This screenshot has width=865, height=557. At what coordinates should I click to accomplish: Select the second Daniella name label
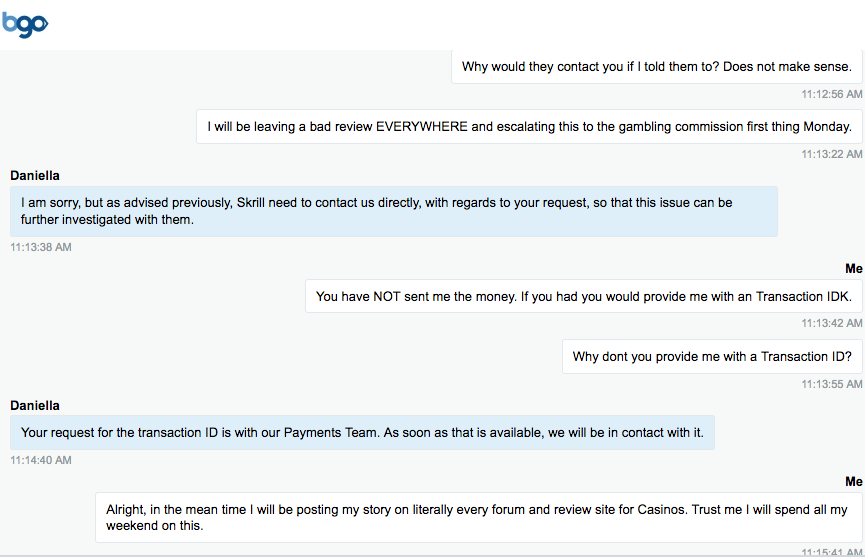point(35,405)
